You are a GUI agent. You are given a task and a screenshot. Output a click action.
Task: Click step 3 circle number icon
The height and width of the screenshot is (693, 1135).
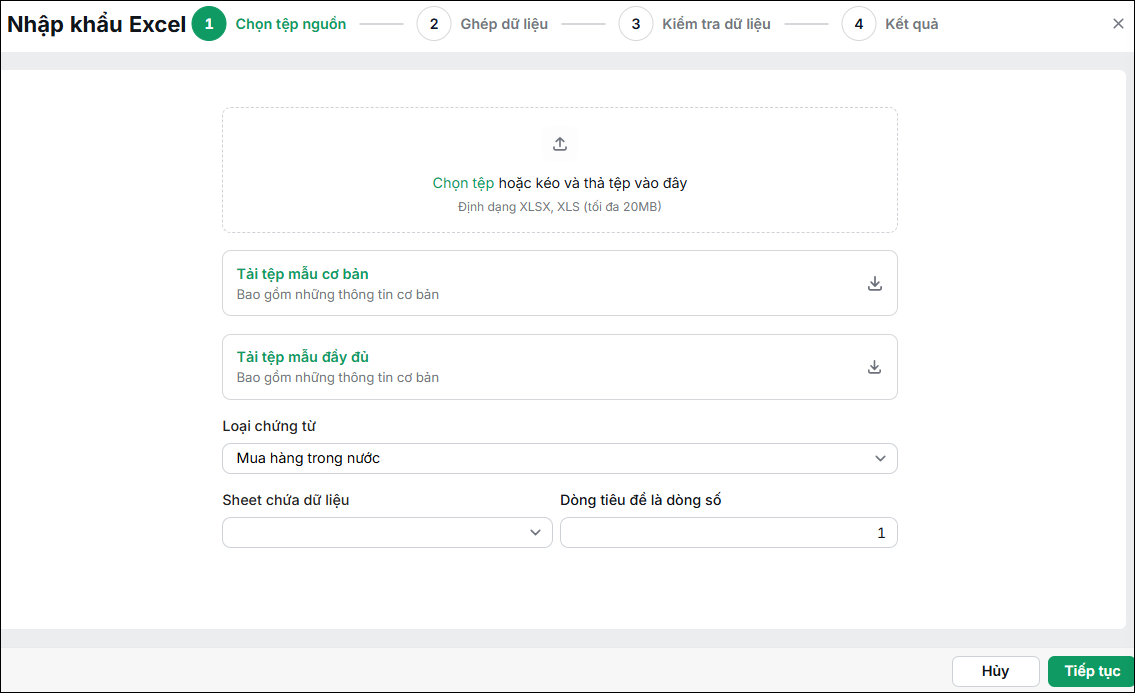[636, 24]
